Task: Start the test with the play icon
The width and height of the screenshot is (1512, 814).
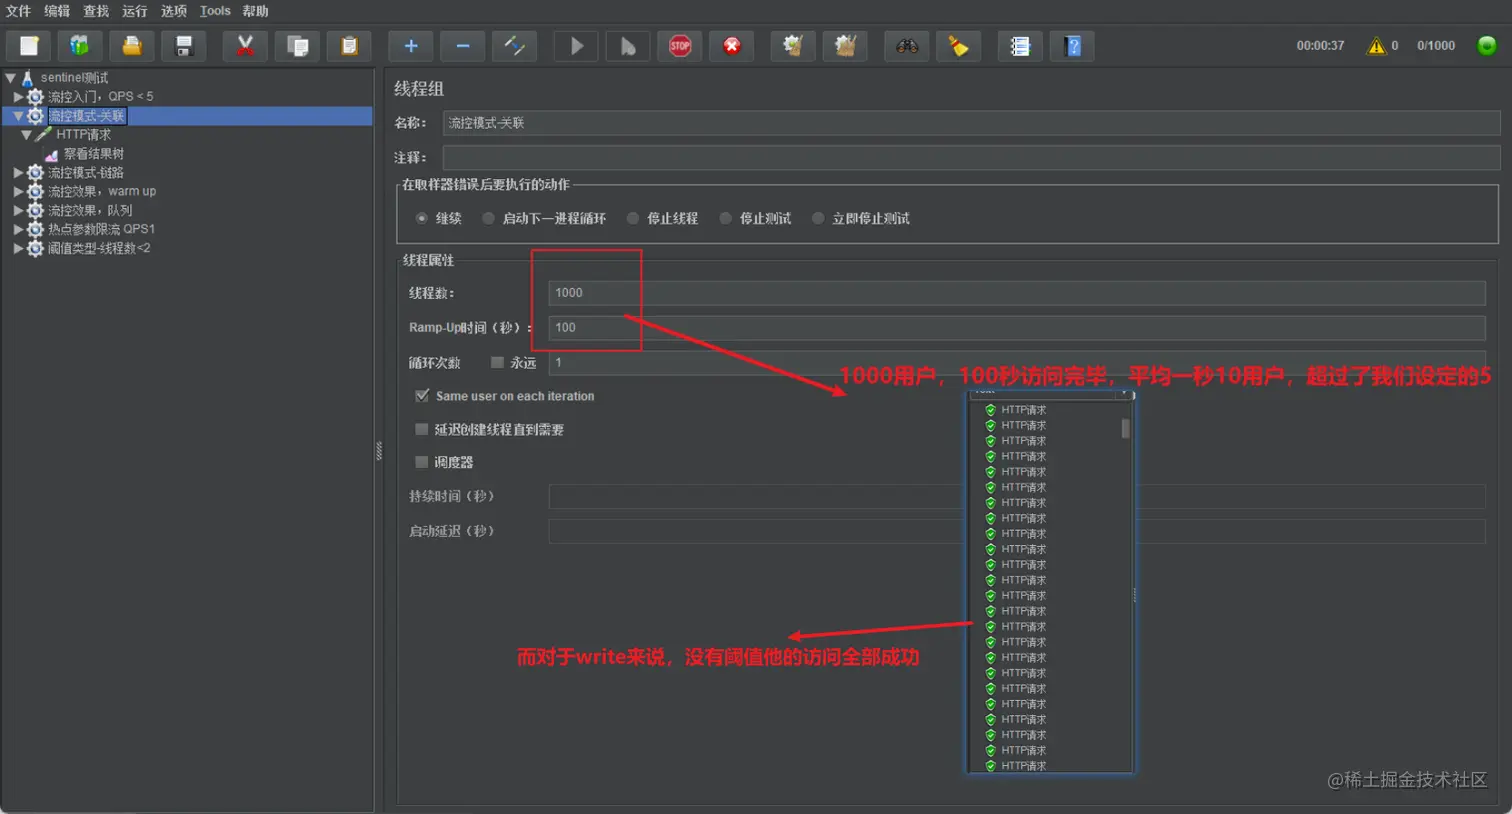Action: coord(576,46)
